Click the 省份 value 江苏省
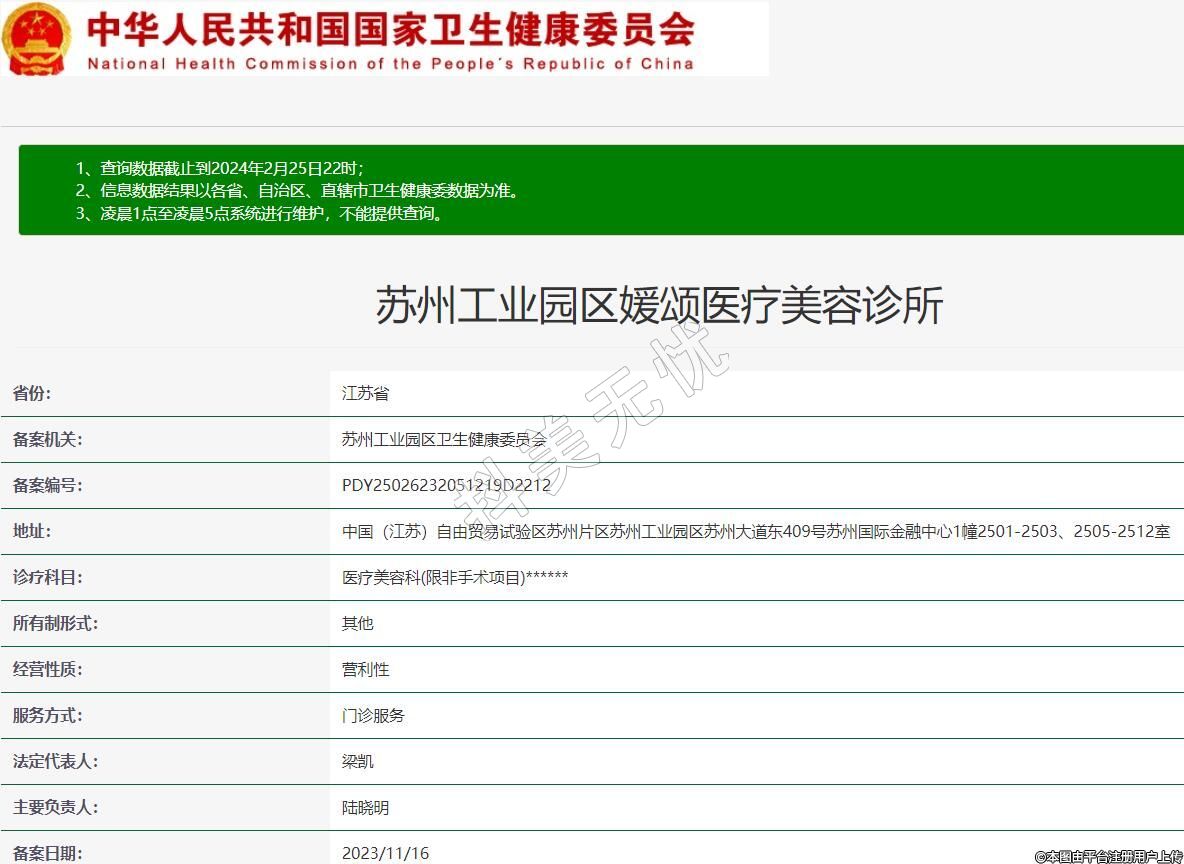The image size is (1184, 864). pos(365,393)
